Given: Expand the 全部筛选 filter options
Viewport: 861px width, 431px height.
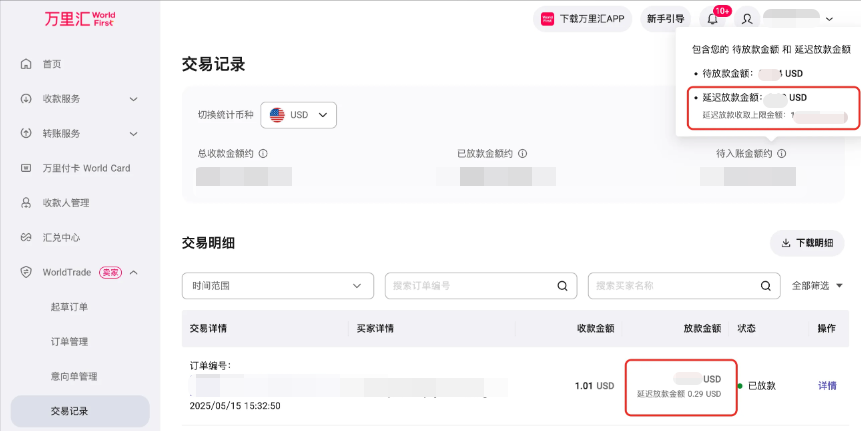Looking at the screenshot, I should 817,285.
